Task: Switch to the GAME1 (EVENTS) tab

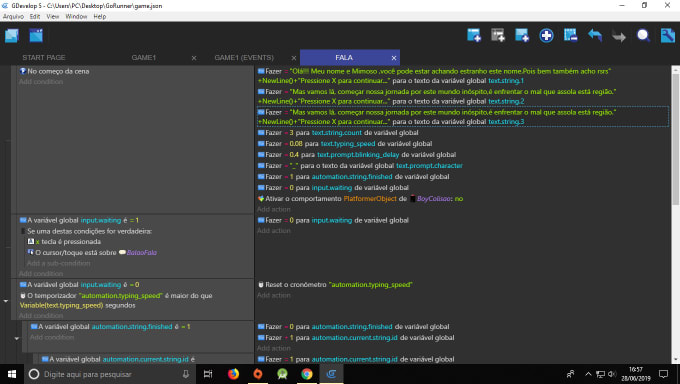Action: tap(244, 58)
